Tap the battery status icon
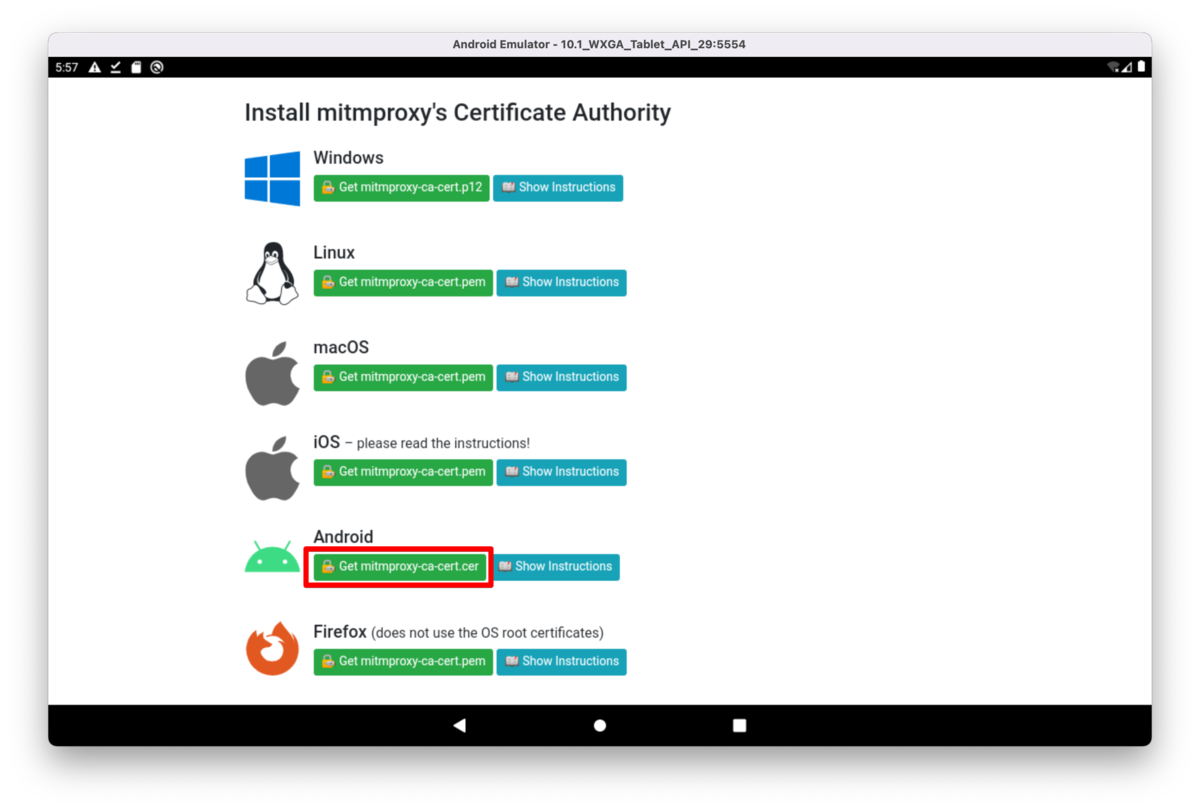 click(x=1140, y=67)
